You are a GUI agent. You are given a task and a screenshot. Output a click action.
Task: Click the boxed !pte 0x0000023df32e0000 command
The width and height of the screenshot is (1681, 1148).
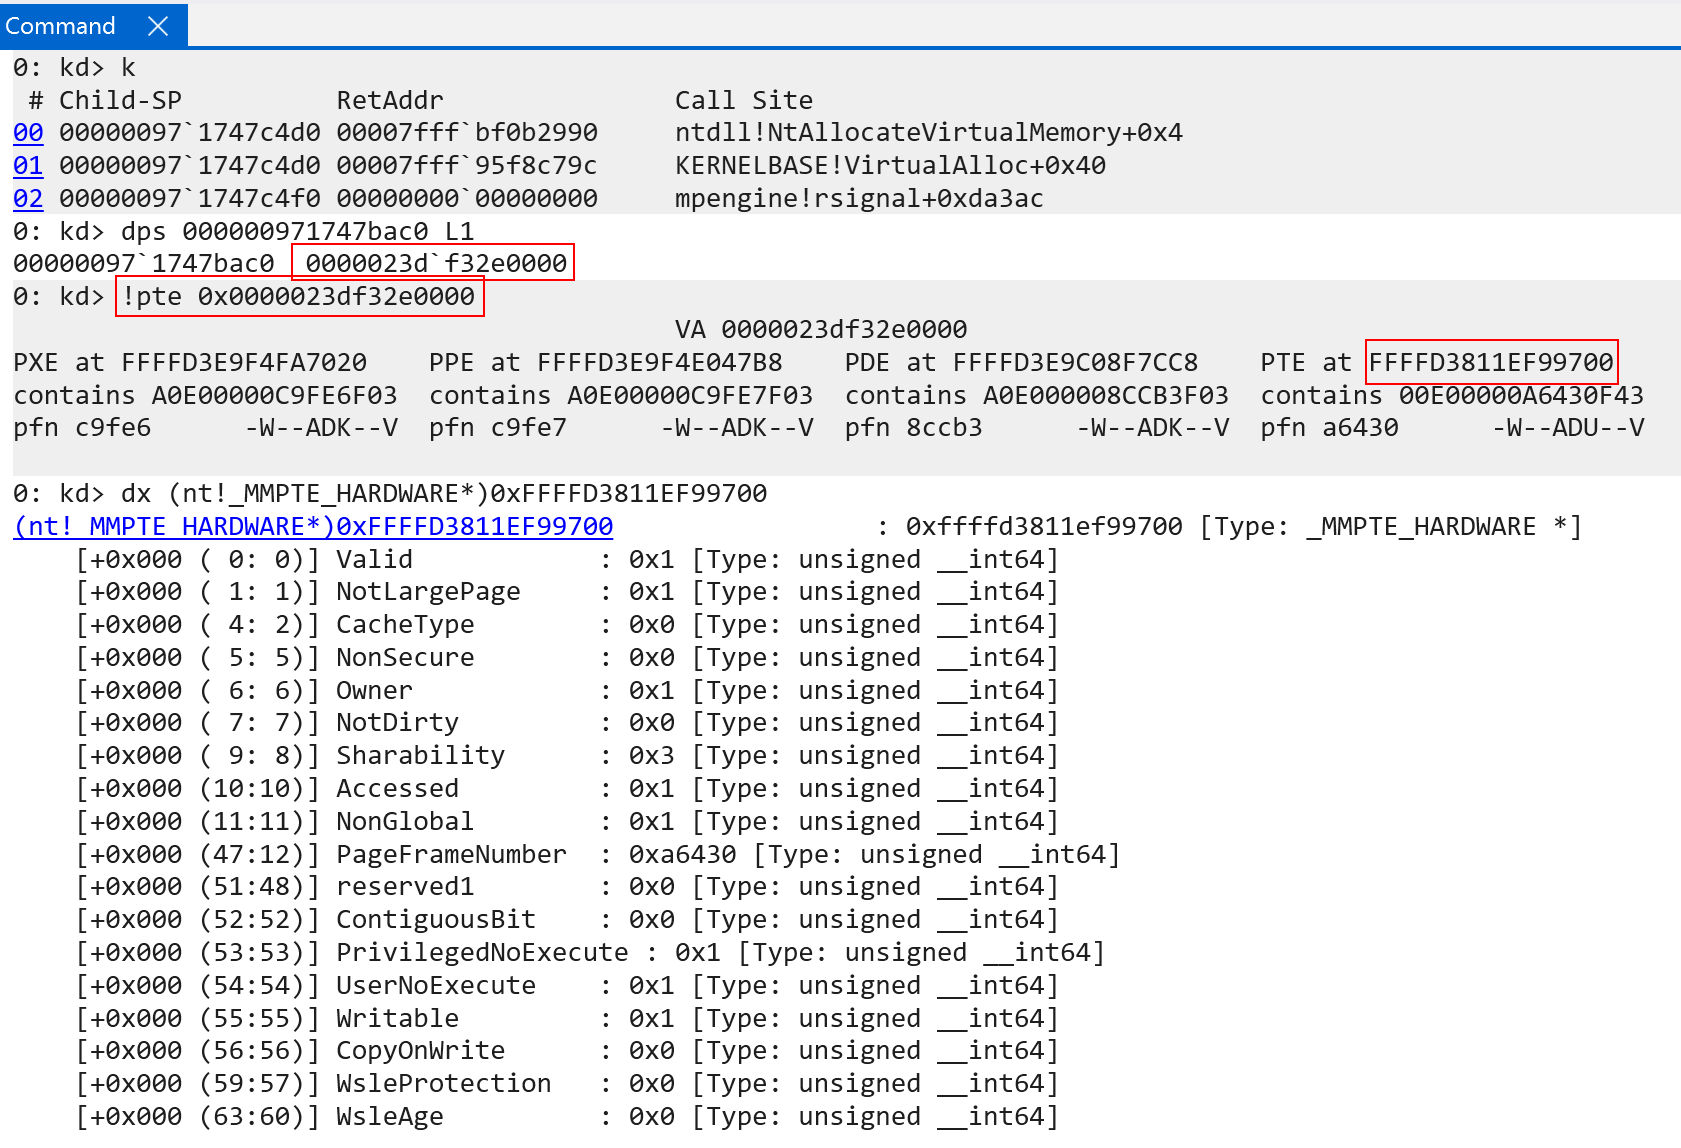(299, 297)
